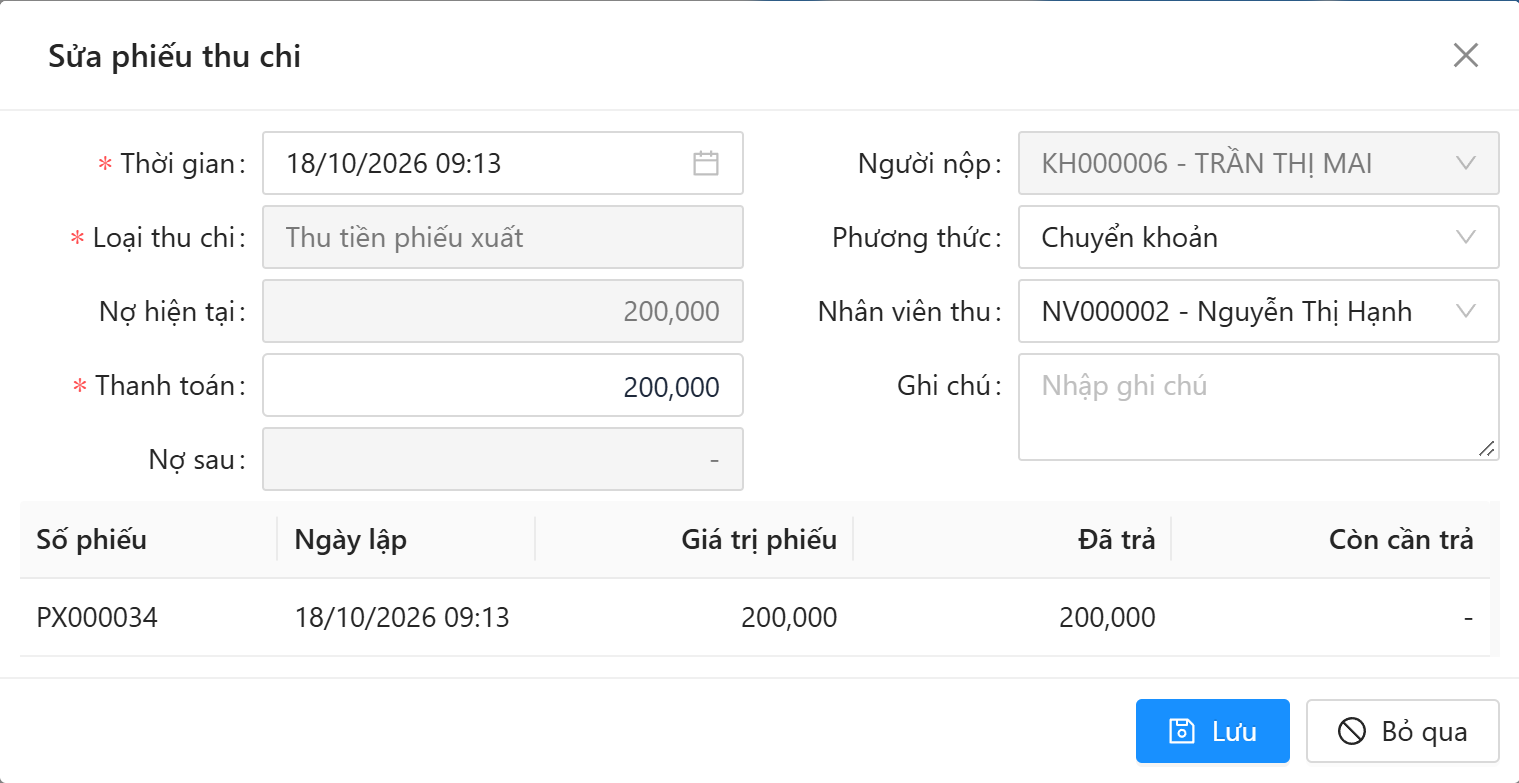
Task: Open the Phương thức dropdown
Action: pos(1258,237)
